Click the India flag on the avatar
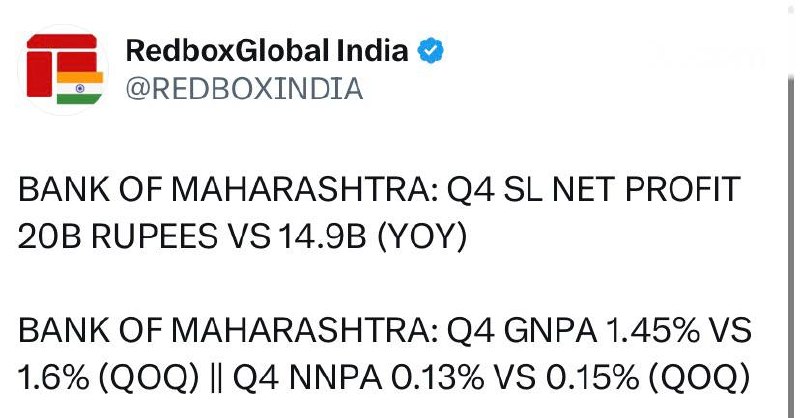 (x=80, y=87)
